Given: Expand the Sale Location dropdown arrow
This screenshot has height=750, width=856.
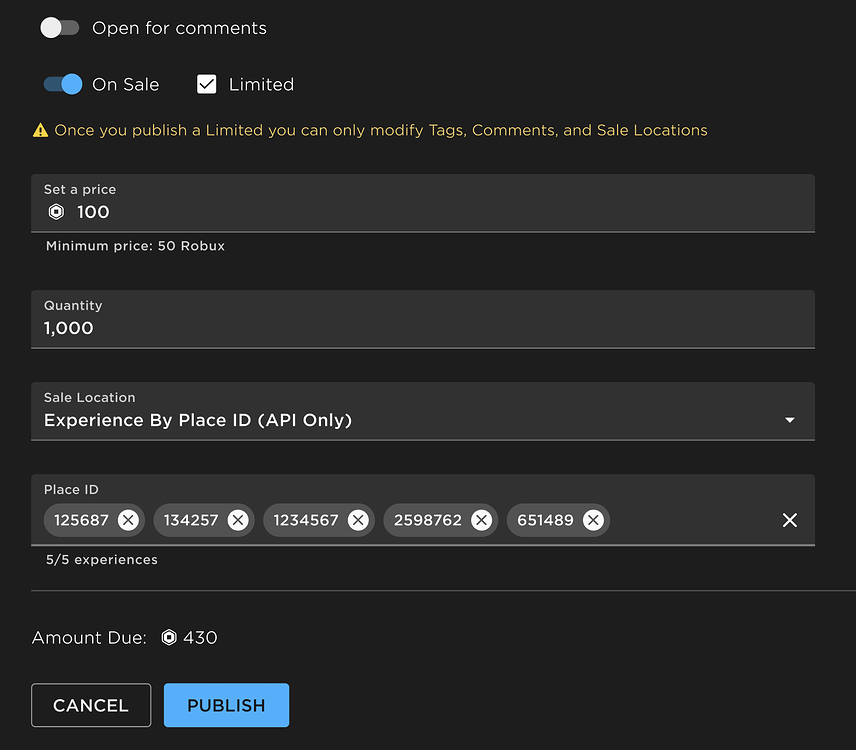Looking at the screenshot, I should click(x=790, y=420).
